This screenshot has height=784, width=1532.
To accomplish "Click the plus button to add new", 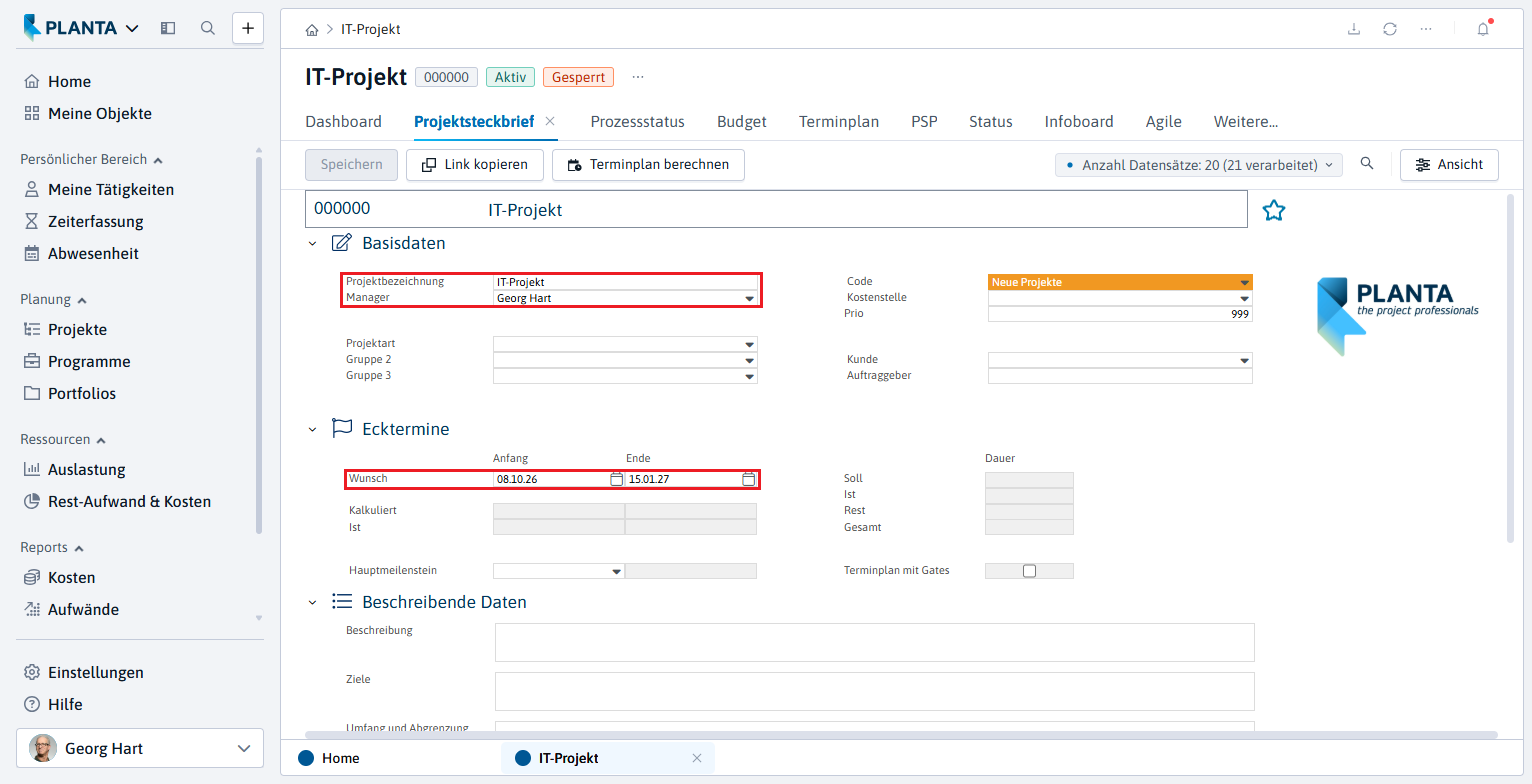I will point(248,28).
